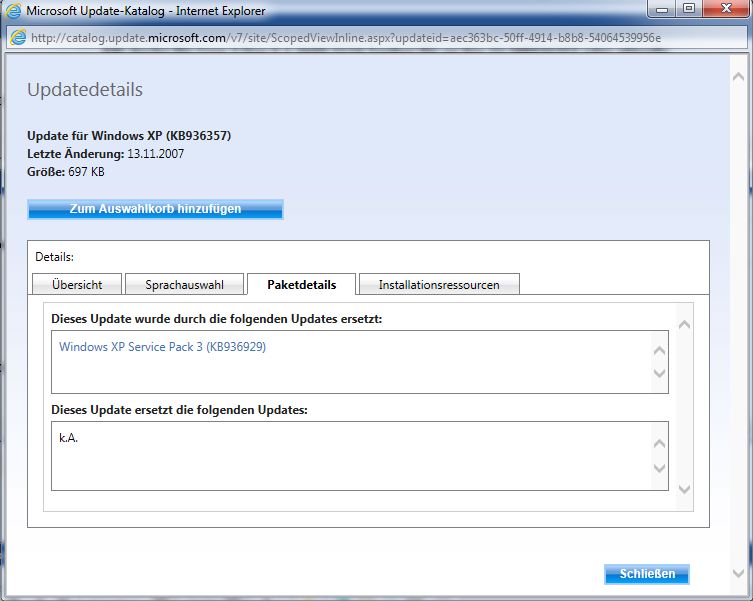Click the down arrow in the 'ersetzt durch' list box
753x601 pixels.
click(660, 373)
